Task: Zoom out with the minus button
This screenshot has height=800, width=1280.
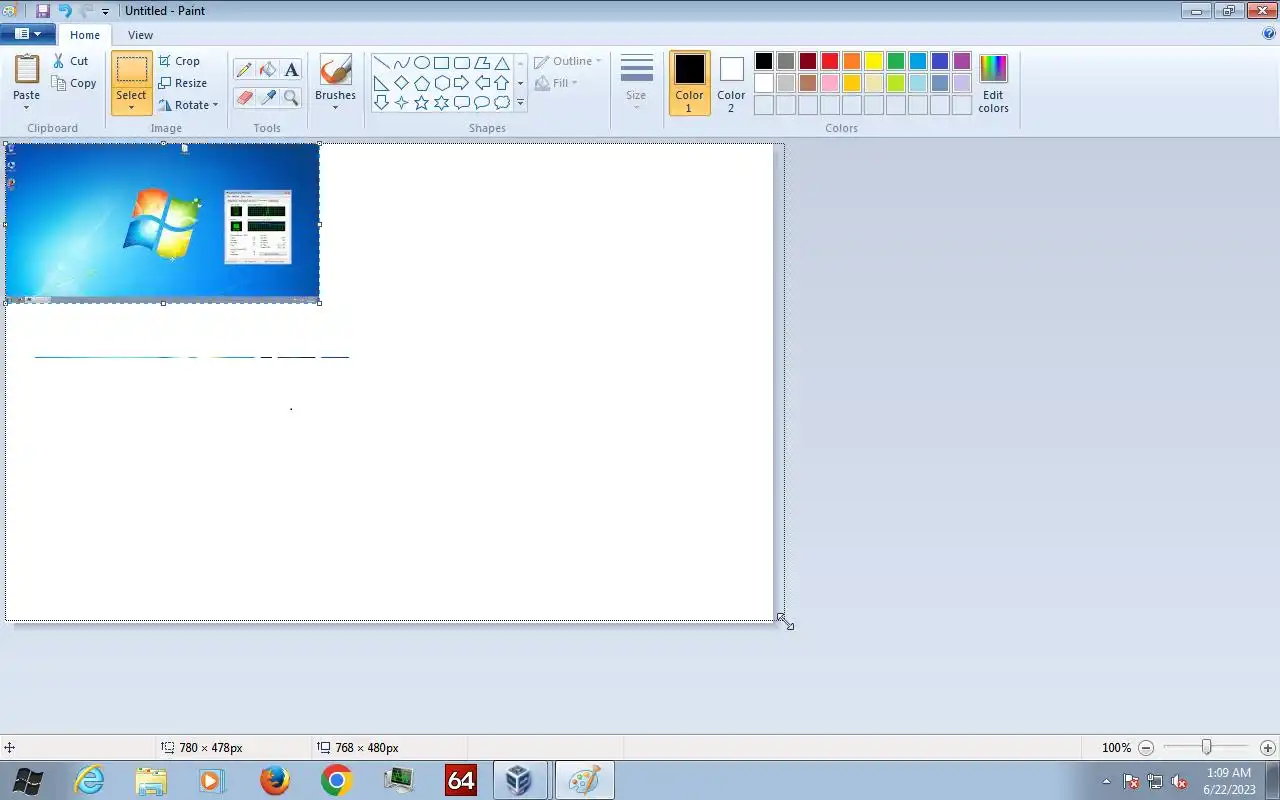Action: point(1146,747)
